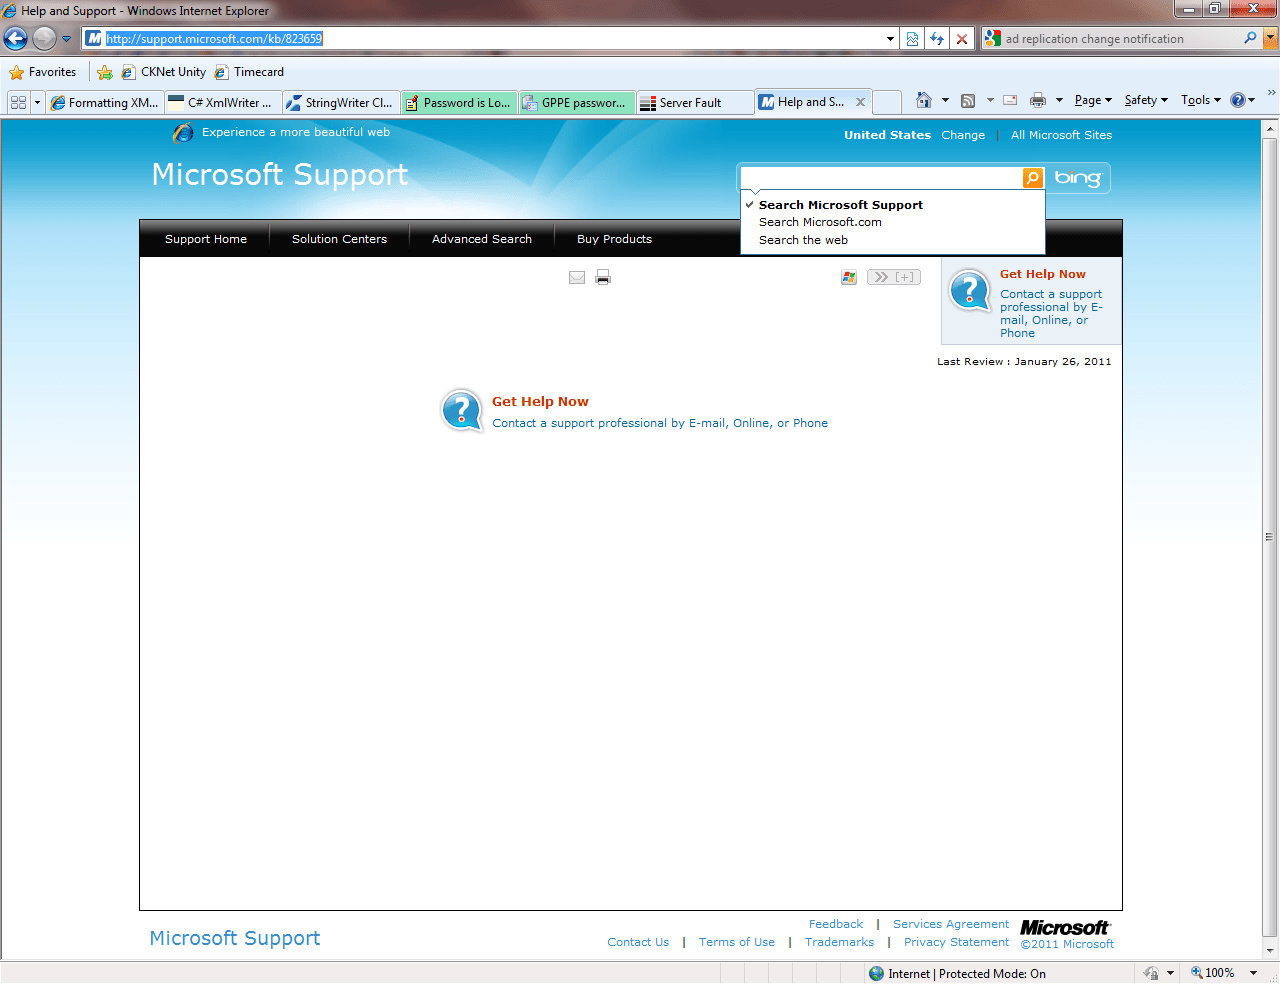
Task: Open Advanced Search navigation item
Action: 482,239
